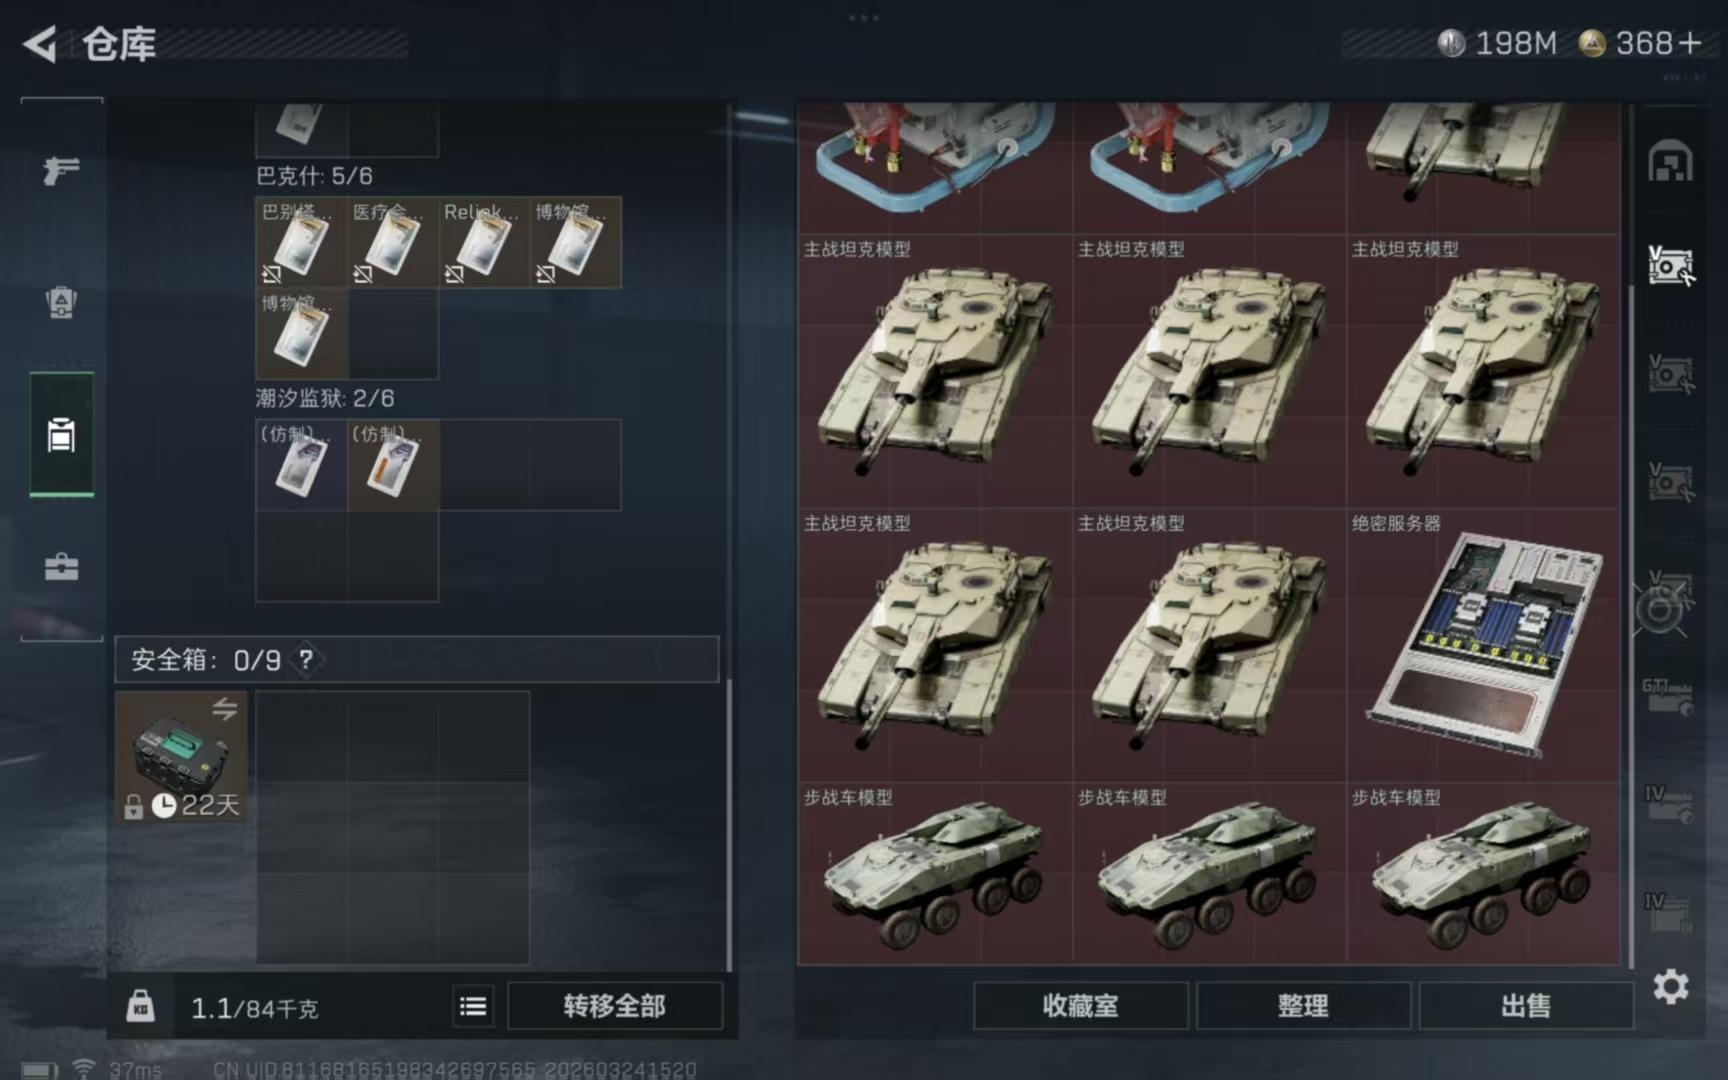
Task: Select the highlighted expansion stash box V icon
Action: (1670, 265)
